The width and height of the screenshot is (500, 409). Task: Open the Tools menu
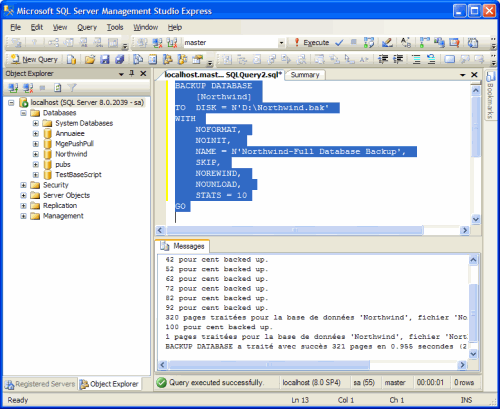115,27
